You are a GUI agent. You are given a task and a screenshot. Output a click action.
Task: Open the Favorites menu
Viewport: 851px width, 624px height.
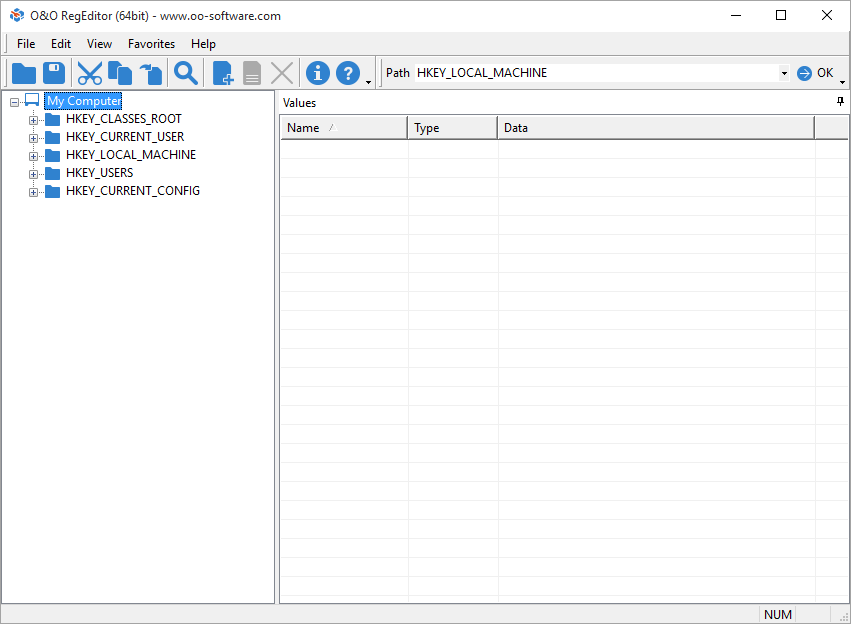151,44
